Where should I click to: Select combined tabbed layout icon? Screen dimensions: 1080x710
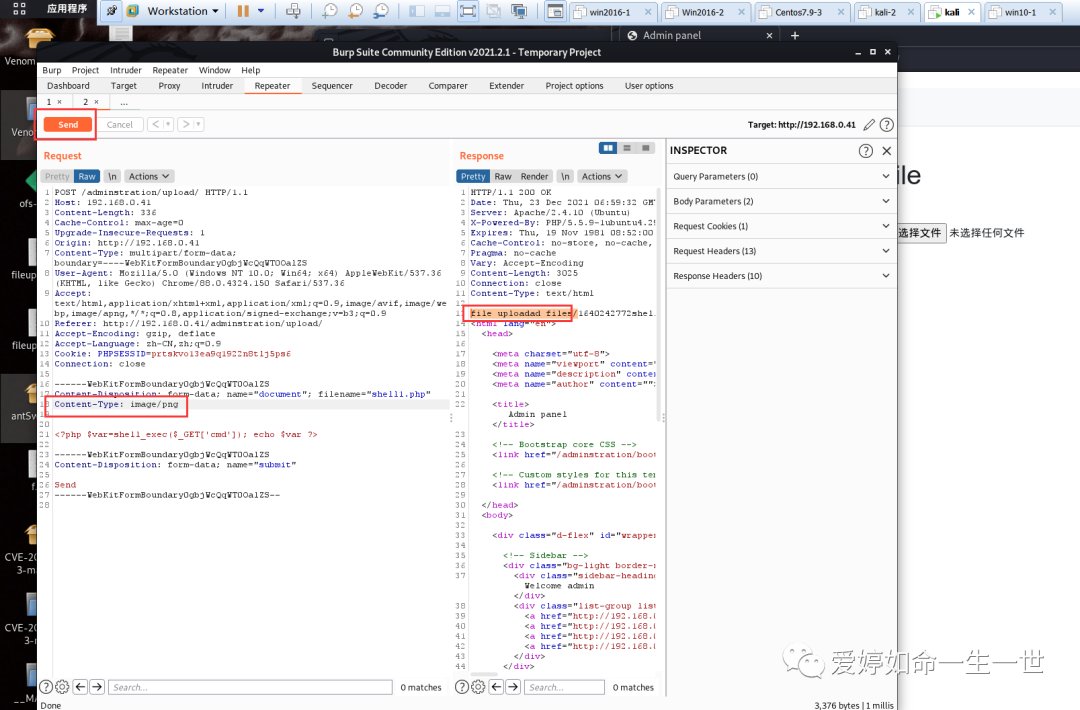click(645, 148)
